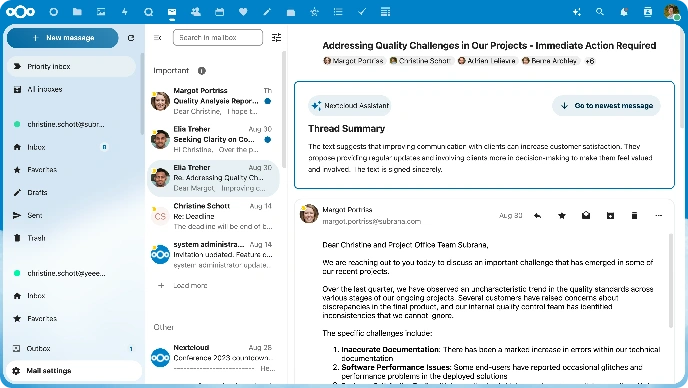Open the mailbox search filter options
Screen dimensions: 688x388
pos(276,38)
